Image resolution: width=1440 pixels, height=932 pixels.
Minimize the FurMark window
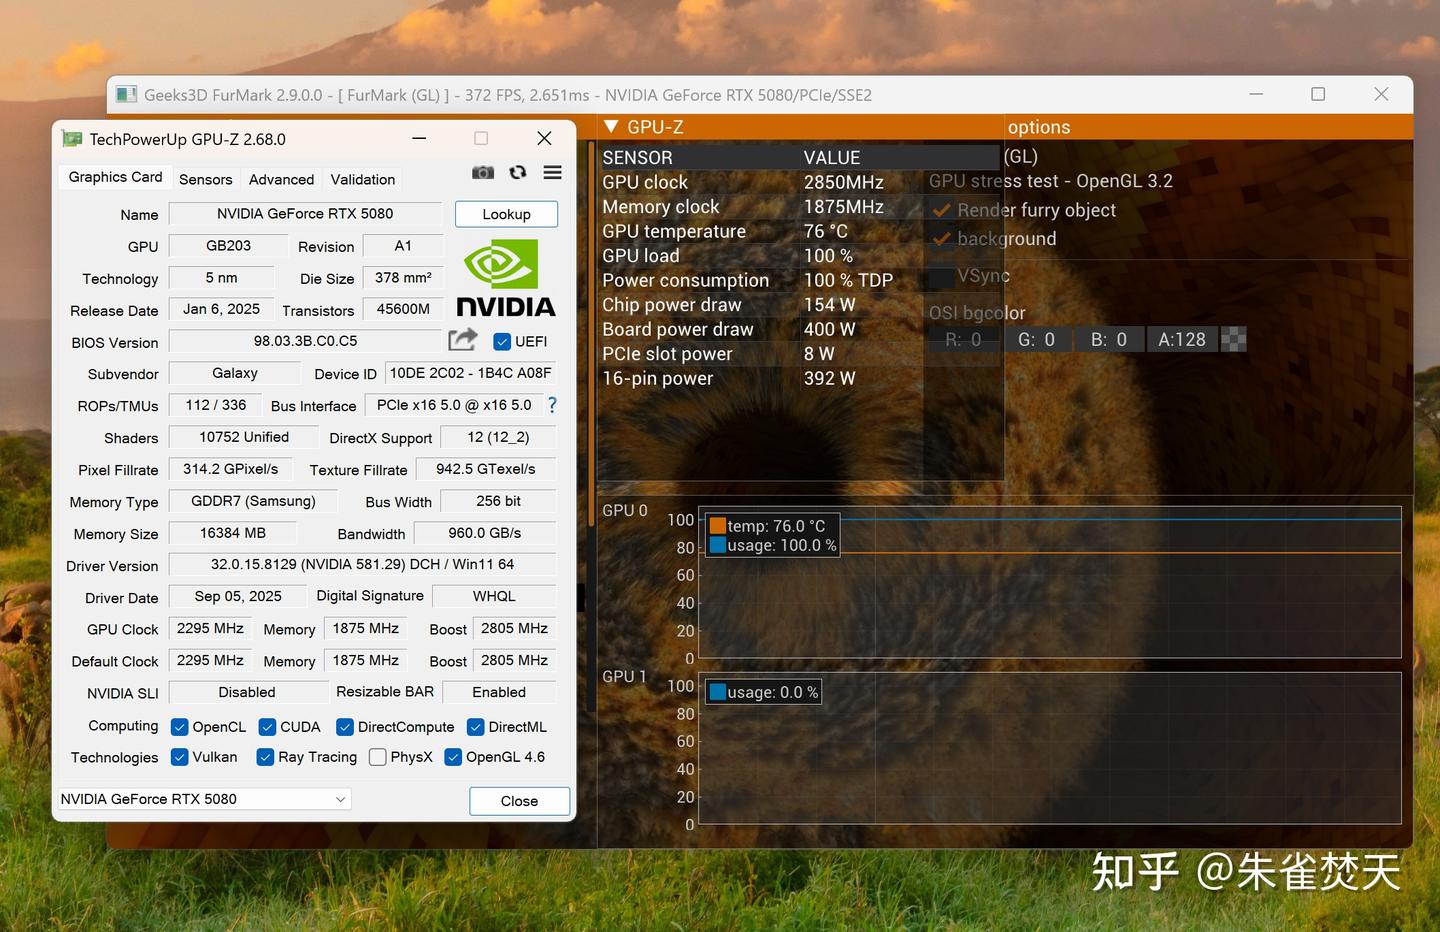[x=1256, y=94]
